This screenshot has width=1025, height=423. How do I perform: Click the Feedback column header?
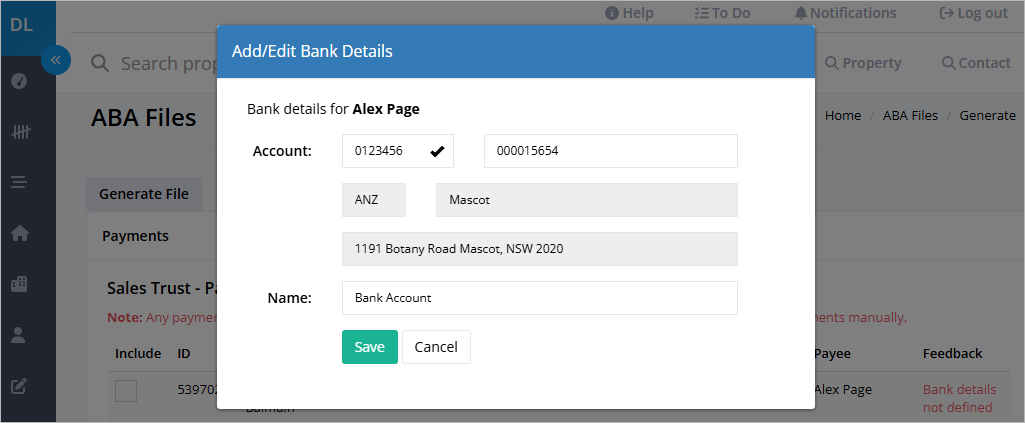pyautogui.click(x=952, y=354)
